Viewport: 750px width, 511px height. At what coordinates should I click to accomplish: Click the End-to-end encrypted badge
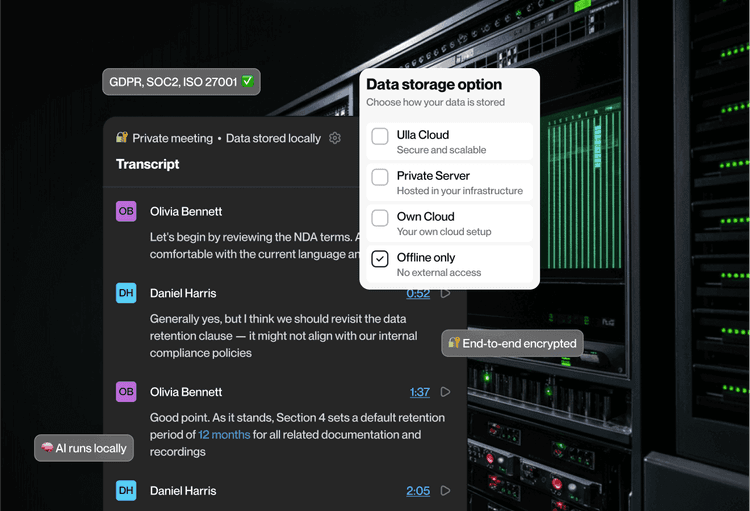tap(512, 343)
